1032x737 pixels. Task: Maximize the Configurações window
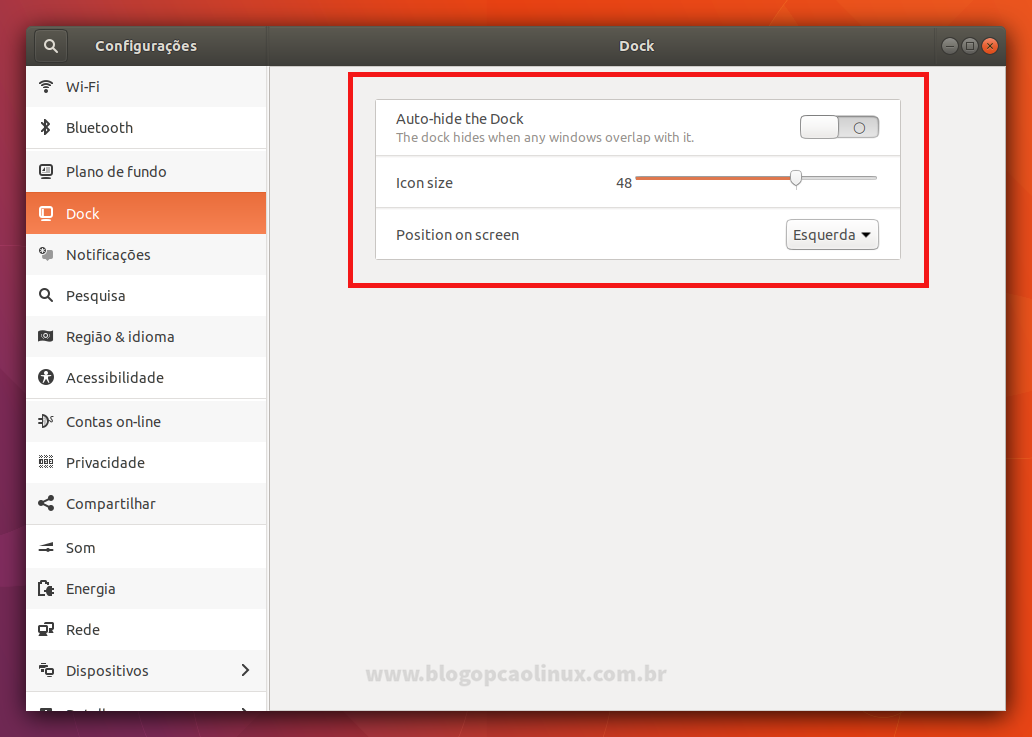pos(969,46)
